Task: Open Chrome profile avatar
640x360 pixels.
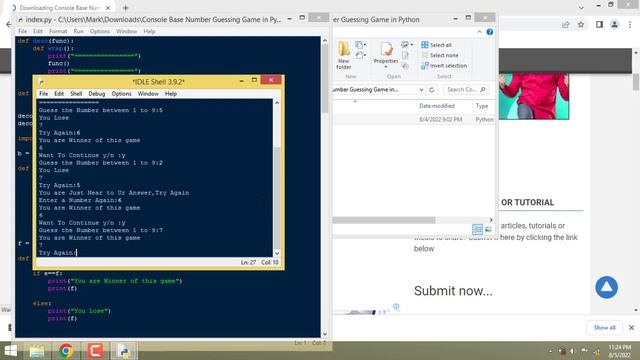Action: pyautogui.click(x=614, y=25)
